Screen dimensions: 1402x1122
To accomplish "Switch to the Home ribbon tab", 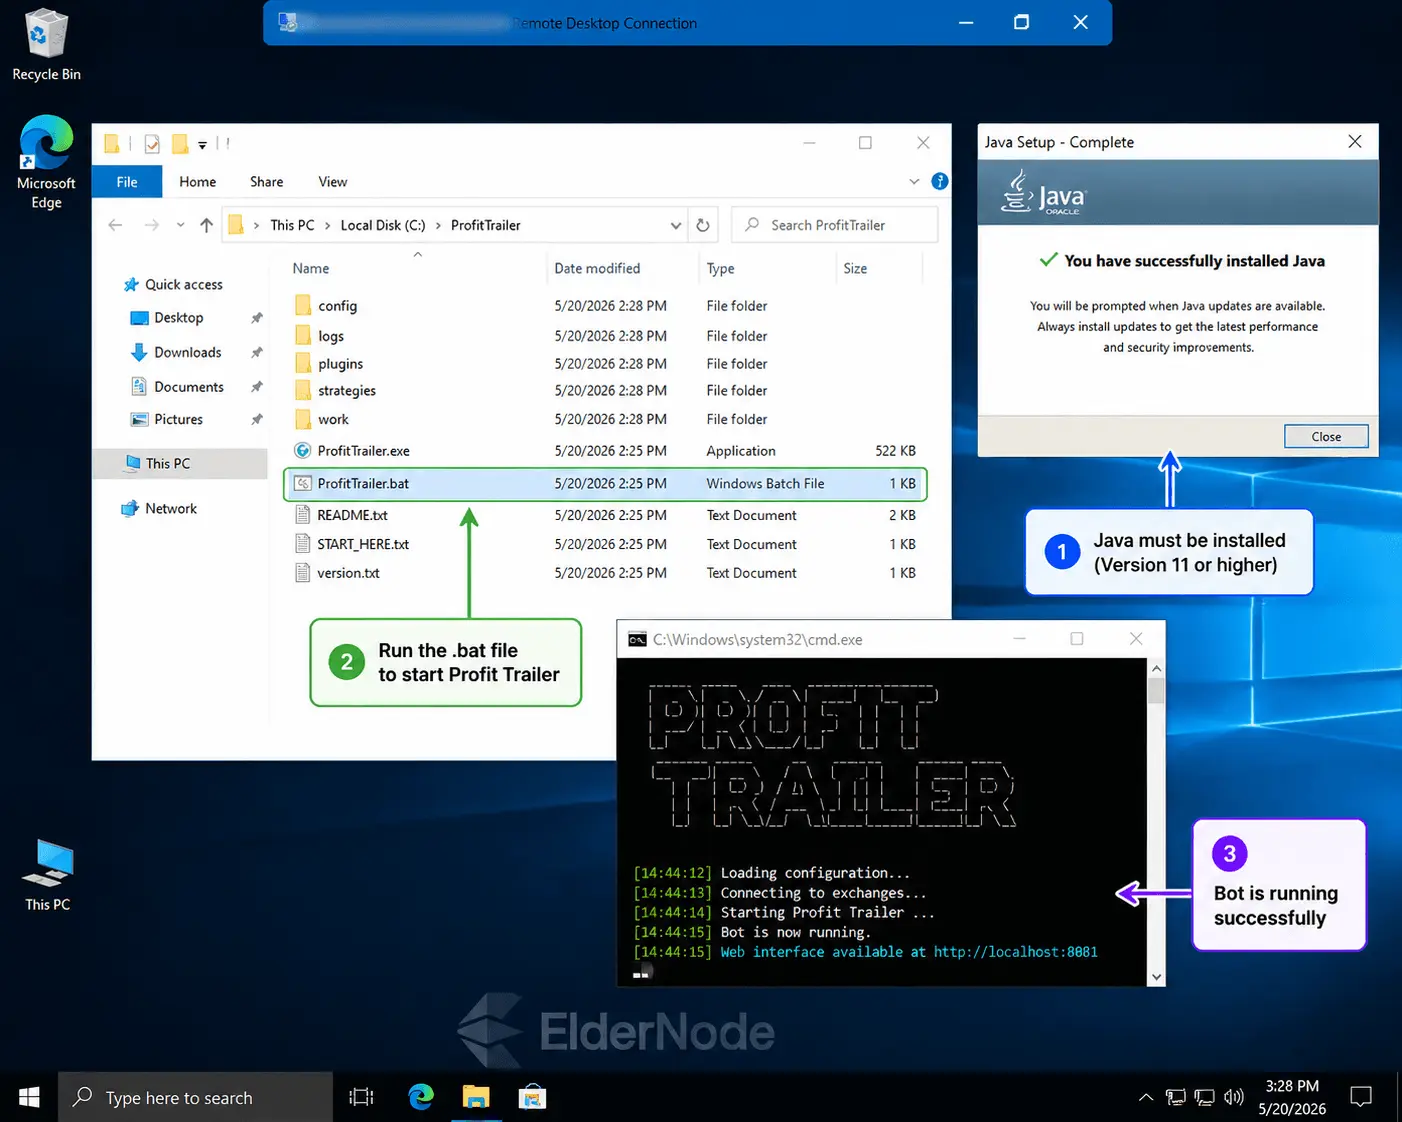I will click(x=198, y=181).
